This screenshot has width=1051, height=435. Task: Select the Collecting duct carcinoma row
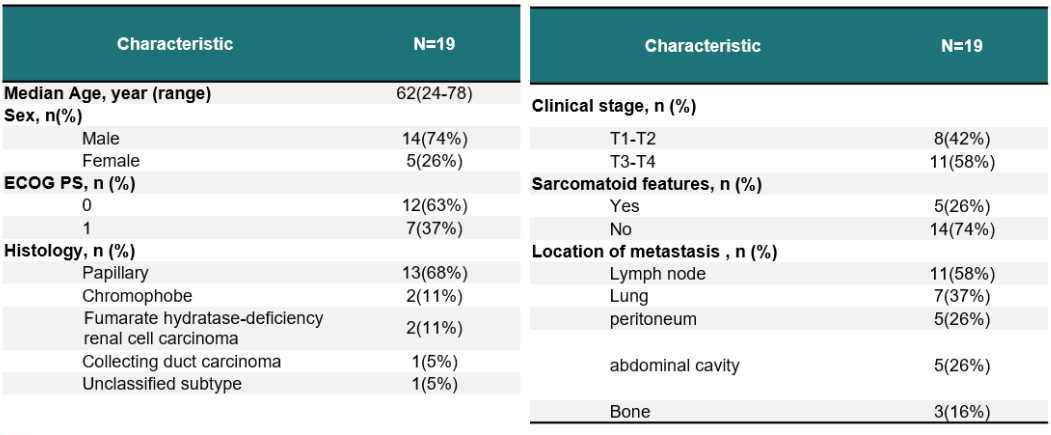[181, 361]
